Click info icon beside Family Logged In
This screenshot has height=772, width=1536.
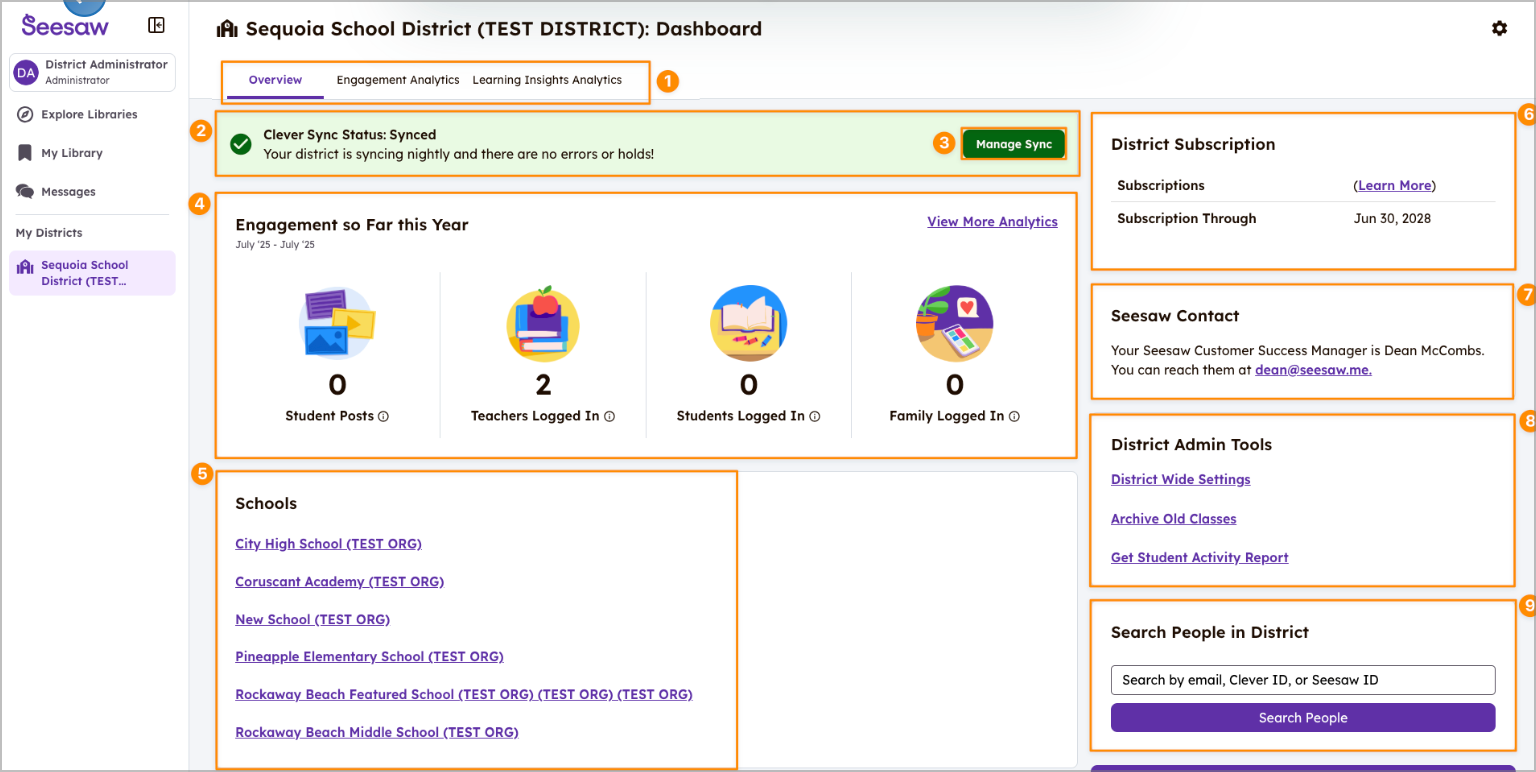1014,417
